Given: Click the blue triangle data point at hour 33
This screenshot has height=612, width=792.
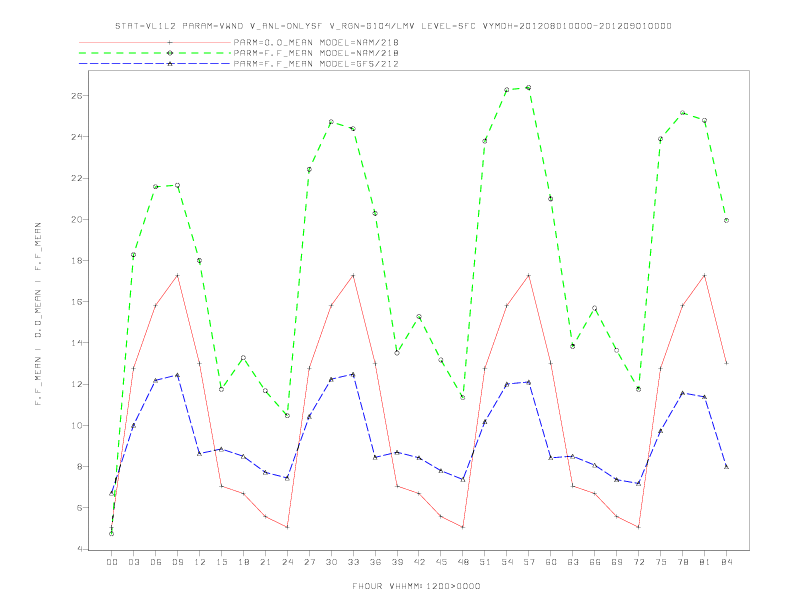Looking at the screenshot, I should click(x=353, y=375).
